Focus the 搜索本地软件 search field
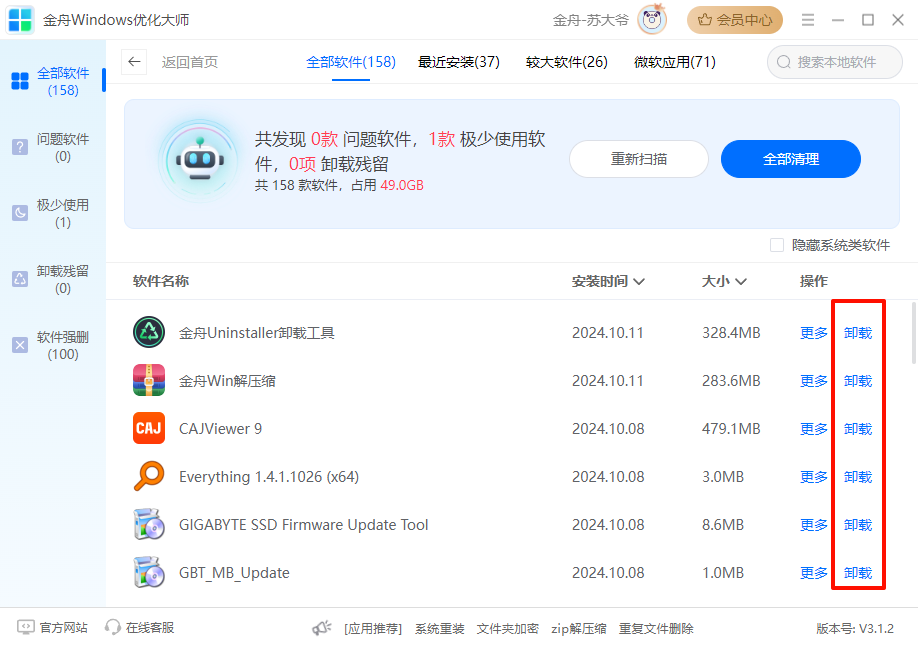This screenshot has width=918, height=647. pos(835,62)
